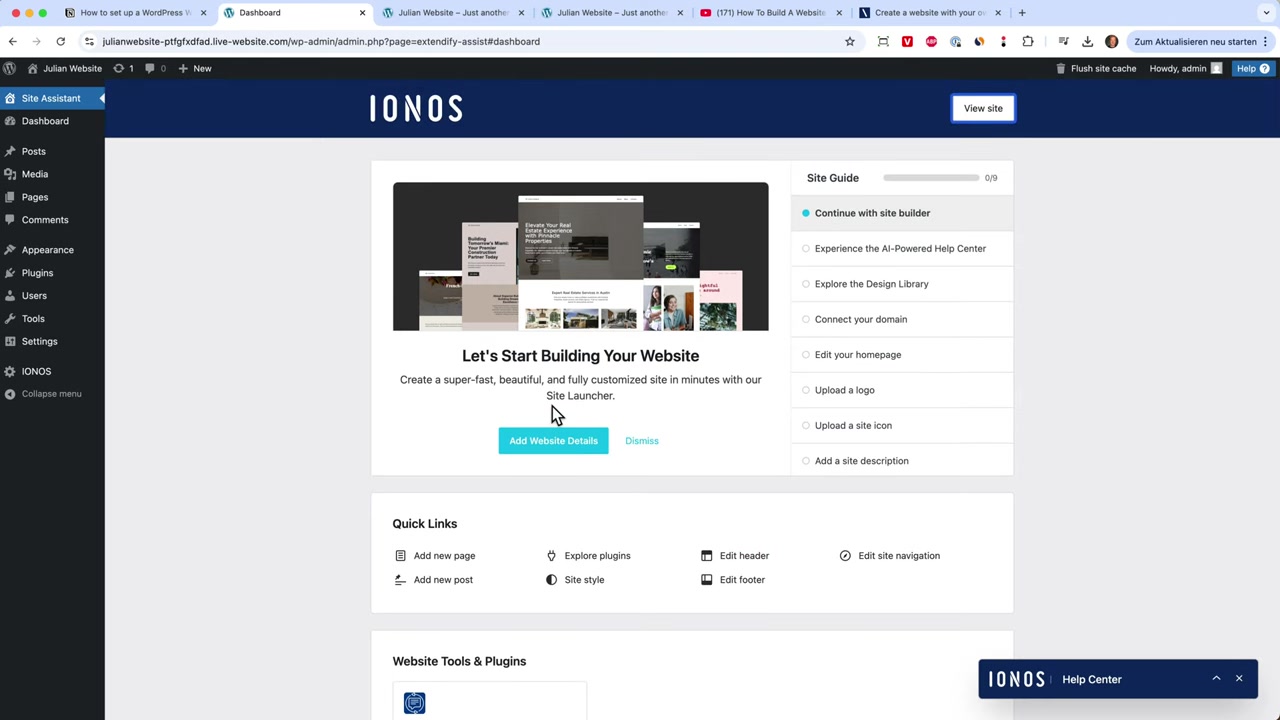Viewport: 1280px width, 720px height.
Task: Click the Tools wrench icon
Action: [10, 319]
